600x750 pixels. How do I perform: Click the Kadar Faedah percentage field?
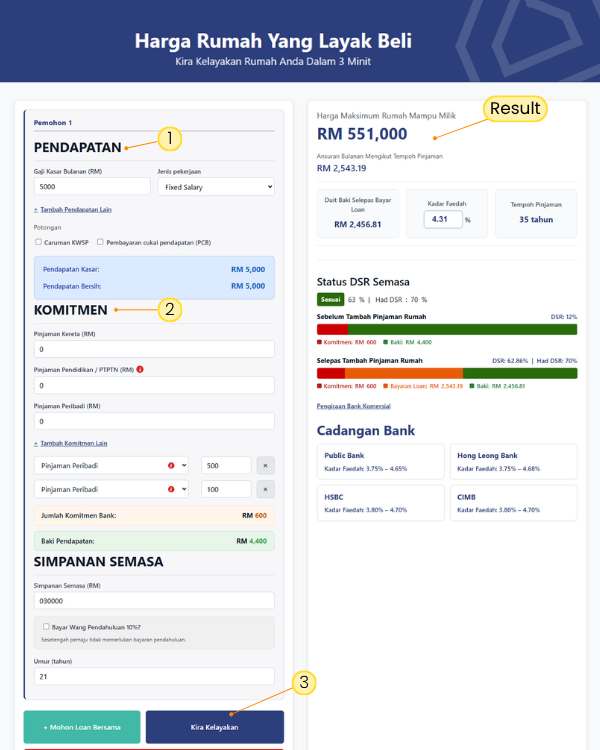[442, 220]
